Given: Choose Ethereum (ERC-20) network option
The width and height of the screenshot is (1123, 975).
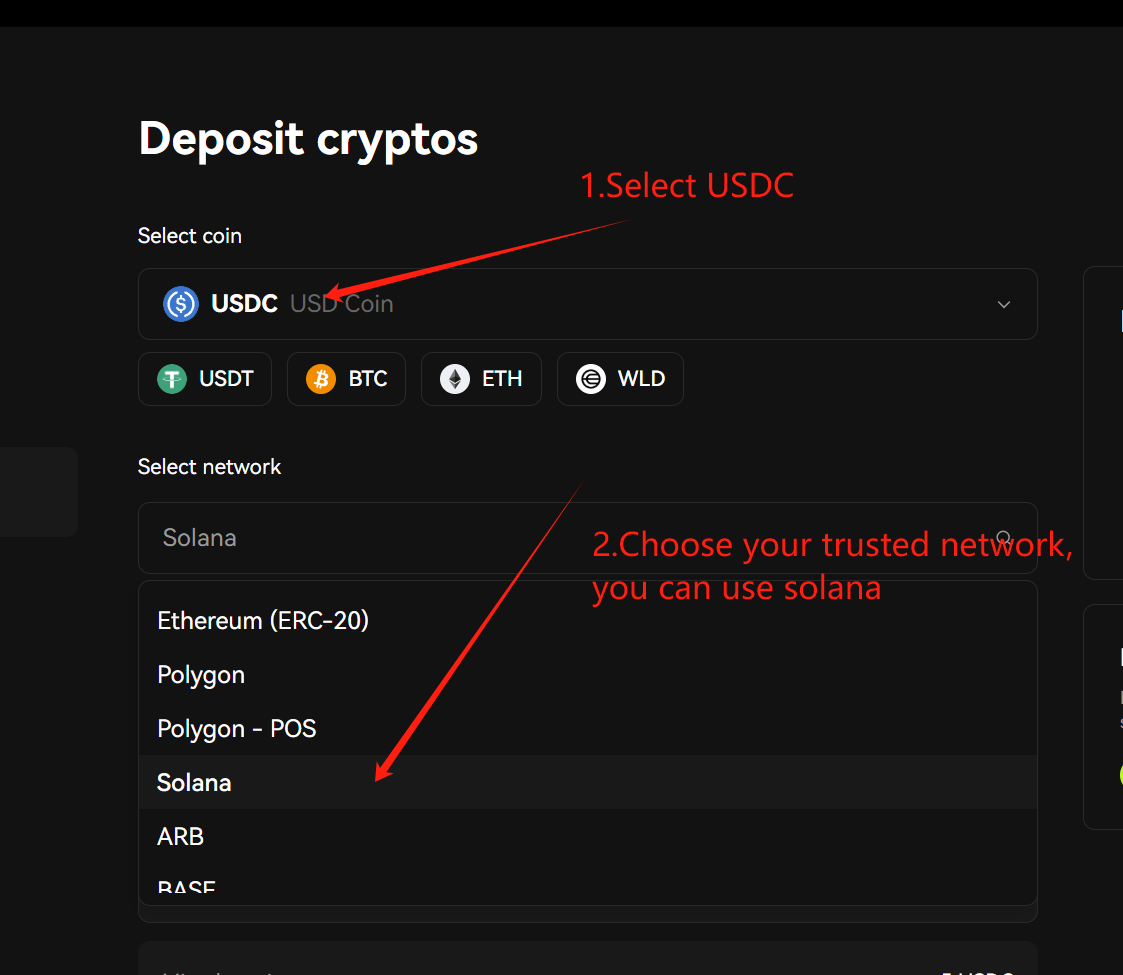Looking at the screenshot, I should coord(263,621).
